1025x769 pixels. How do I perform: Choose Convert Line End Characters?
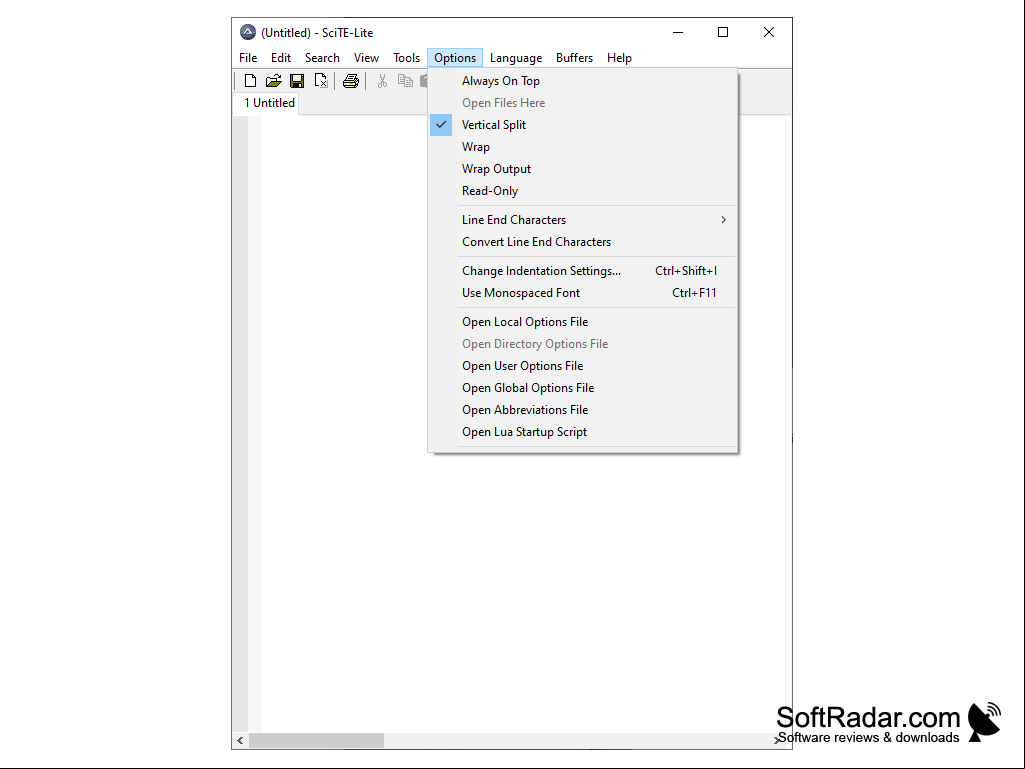[x=583, y=242]
